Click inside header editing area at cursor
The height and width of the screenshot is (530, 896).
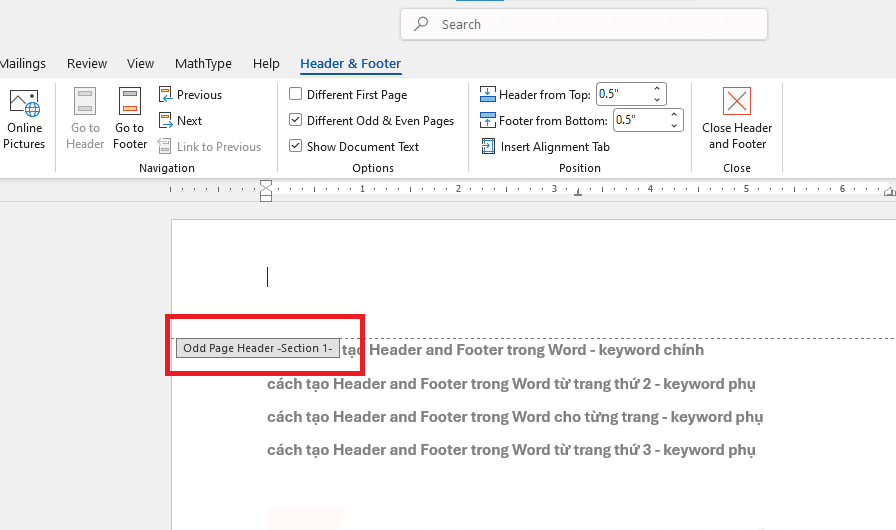pyautogui.click(x=267, y=277)
